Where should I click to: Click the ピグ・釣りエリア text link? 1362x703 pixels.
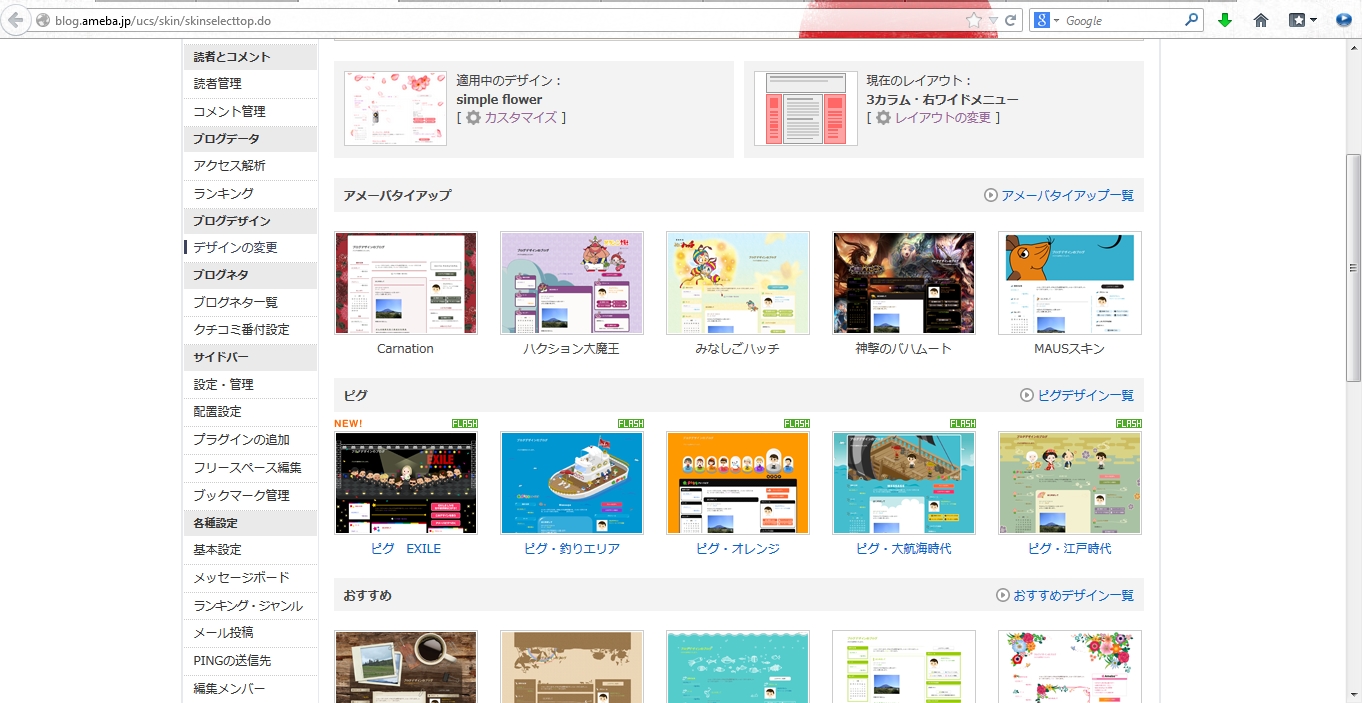coord(572,549)
